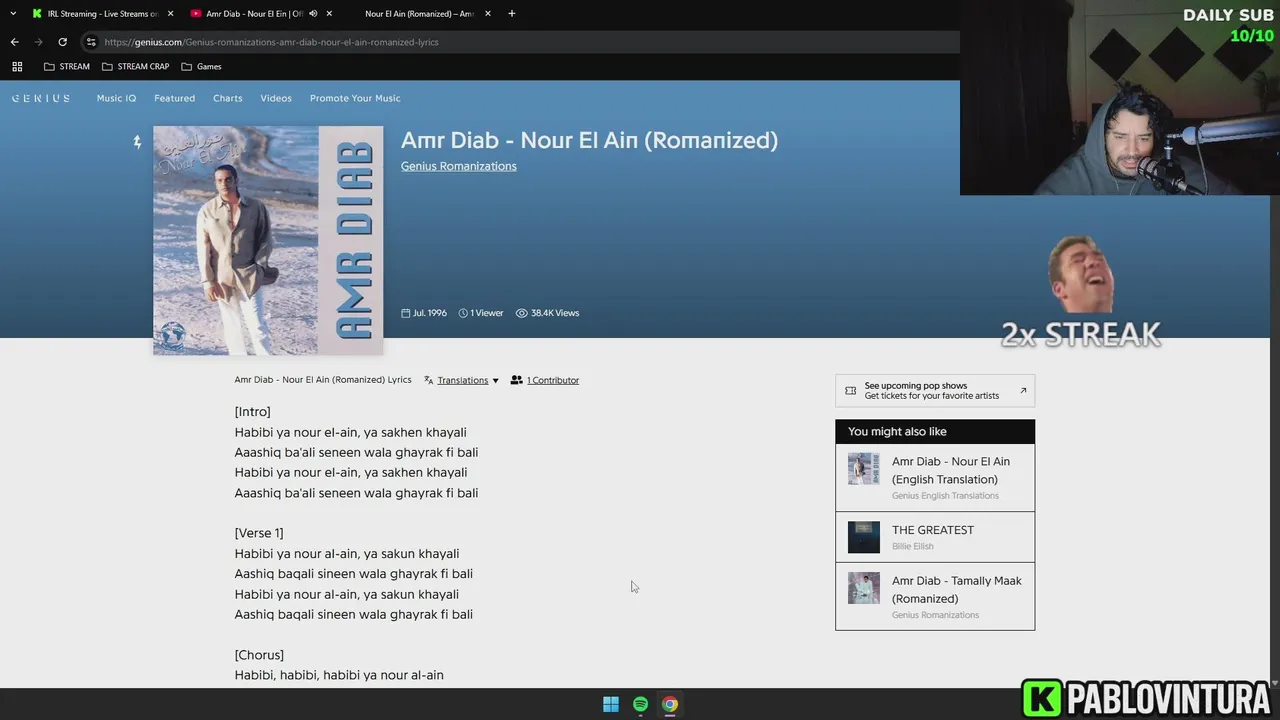The height and width of the screenshot is (720, 1280).
Task: Open the Windows Start button
Action: pyautogui.click(x=611, y=704)
